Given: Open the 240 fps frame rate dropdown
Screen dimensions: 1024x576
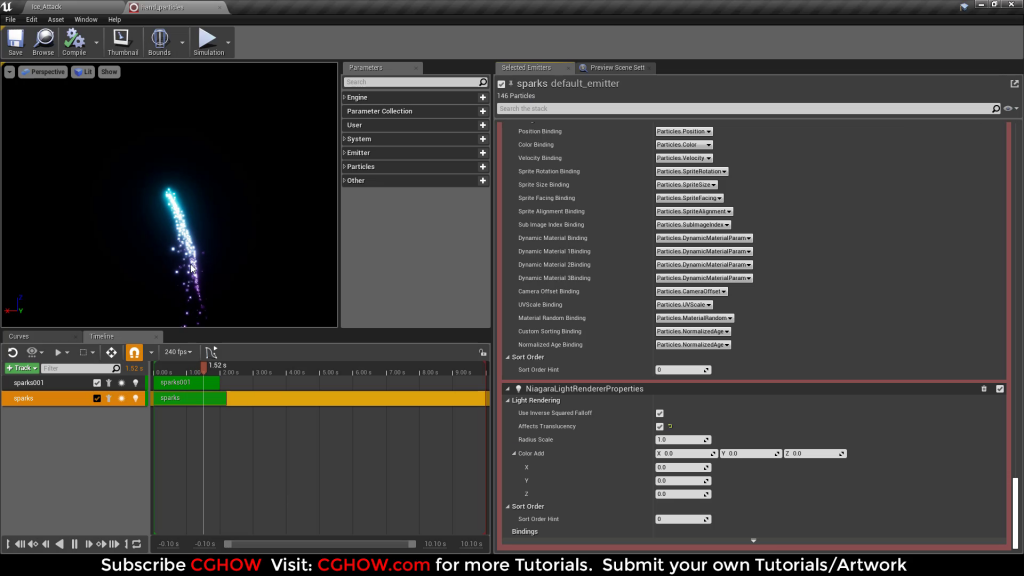Looking at the screenshot, I should (178, 352).
